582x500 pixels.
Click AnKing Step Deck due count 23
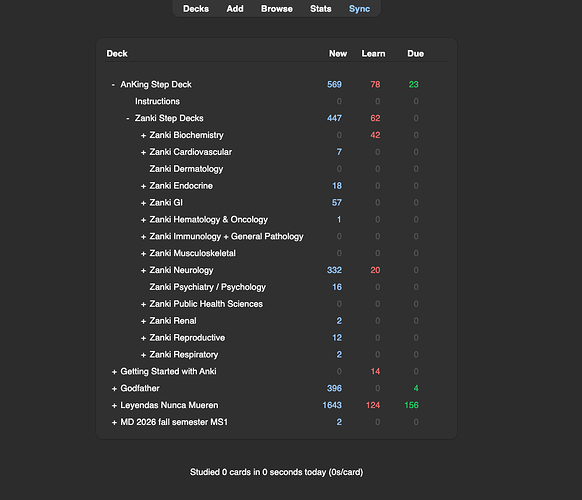pyautogui.click(x=413, y=85)
